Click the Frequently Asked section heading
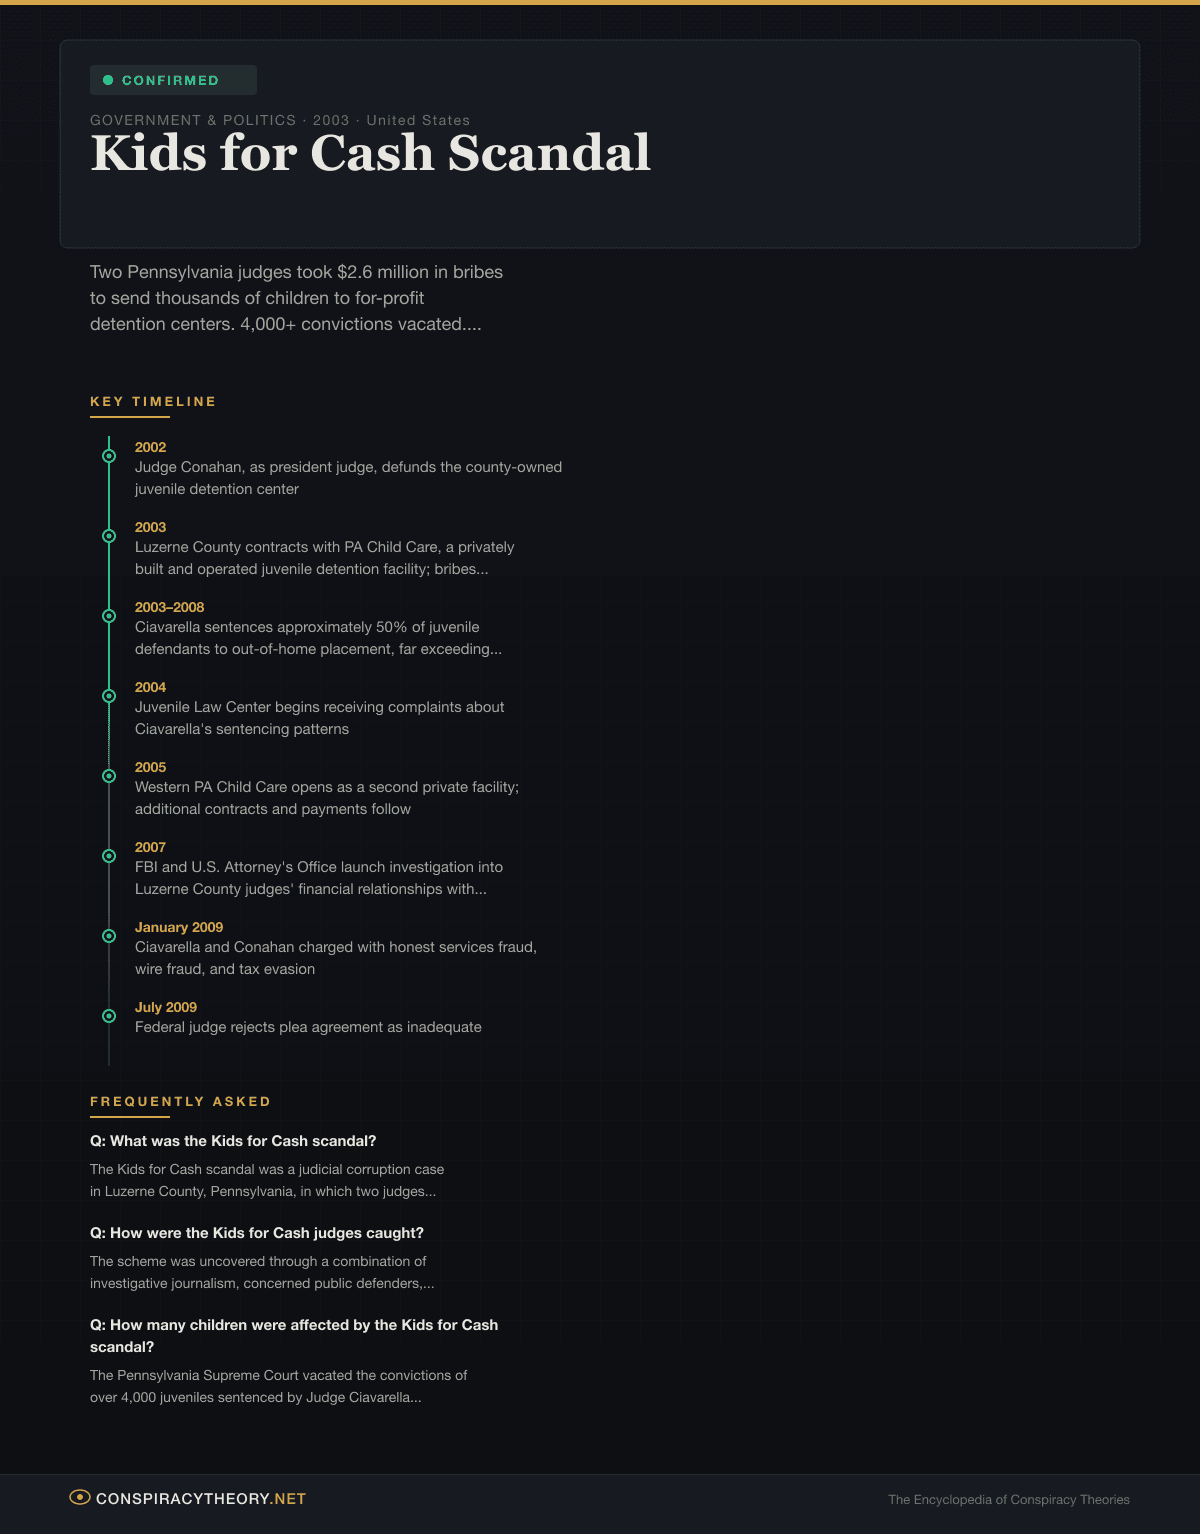 (180, 1101)
